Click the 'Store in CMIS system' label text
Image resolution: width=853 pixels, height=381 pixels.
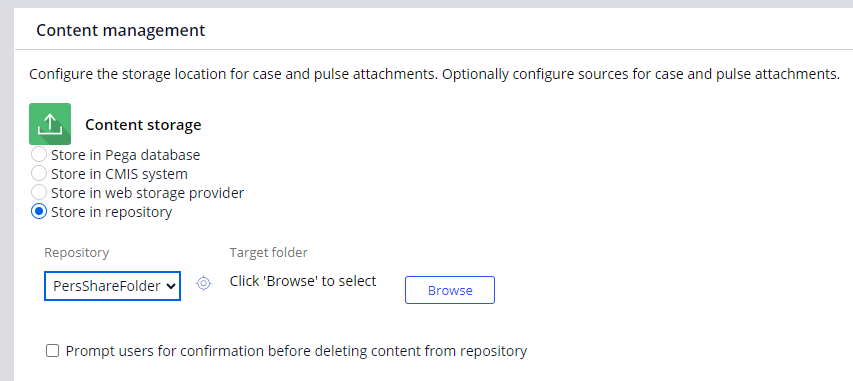[x=119, y=174]
